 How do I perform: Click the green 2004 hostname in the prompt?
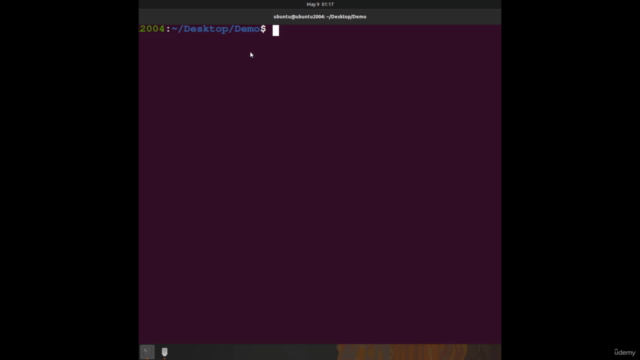coord(152,29)
